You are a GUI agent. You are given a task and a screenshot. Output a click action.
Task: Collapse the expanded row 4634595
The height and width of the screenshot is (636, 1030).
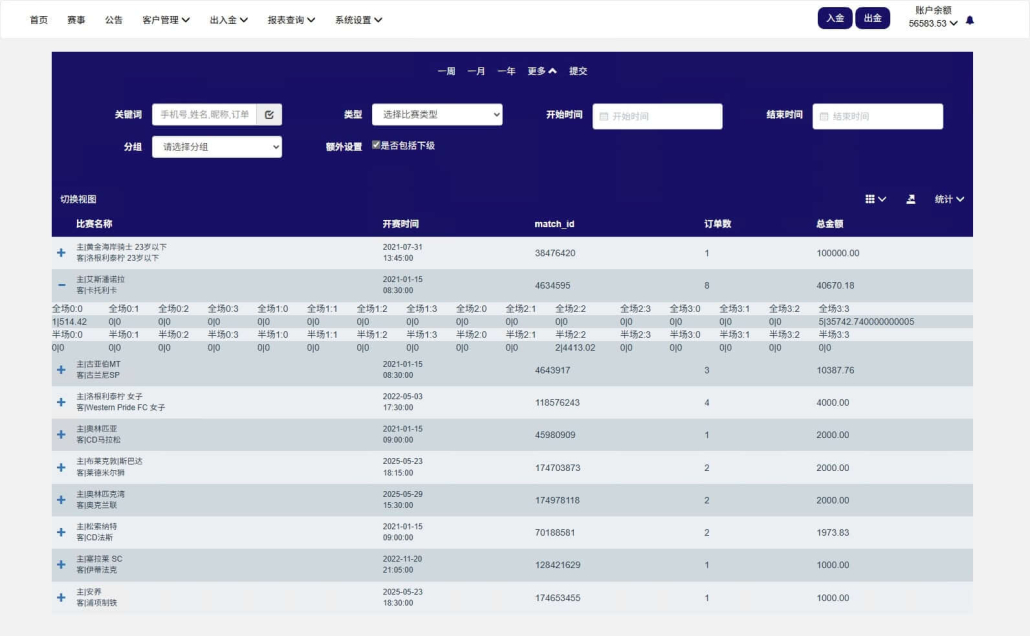point(61,285)
